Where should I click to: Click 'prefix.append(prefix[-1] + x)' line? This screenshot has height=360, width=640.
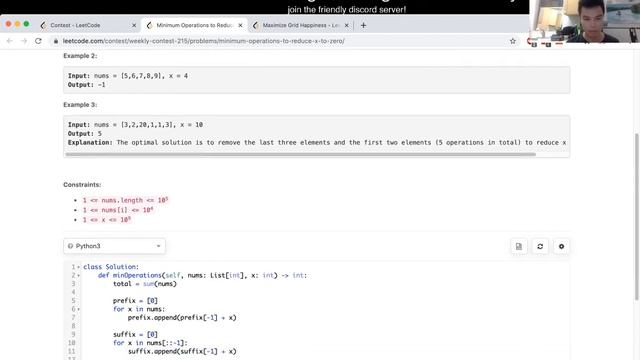coord(182,318)
